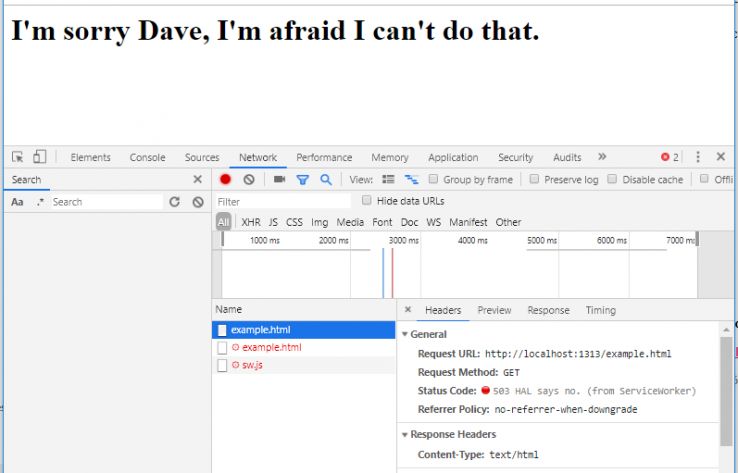Viewport: 738px width, 473px height.
Task: Collapse the Response Headers section
Action: click(406, 435)
